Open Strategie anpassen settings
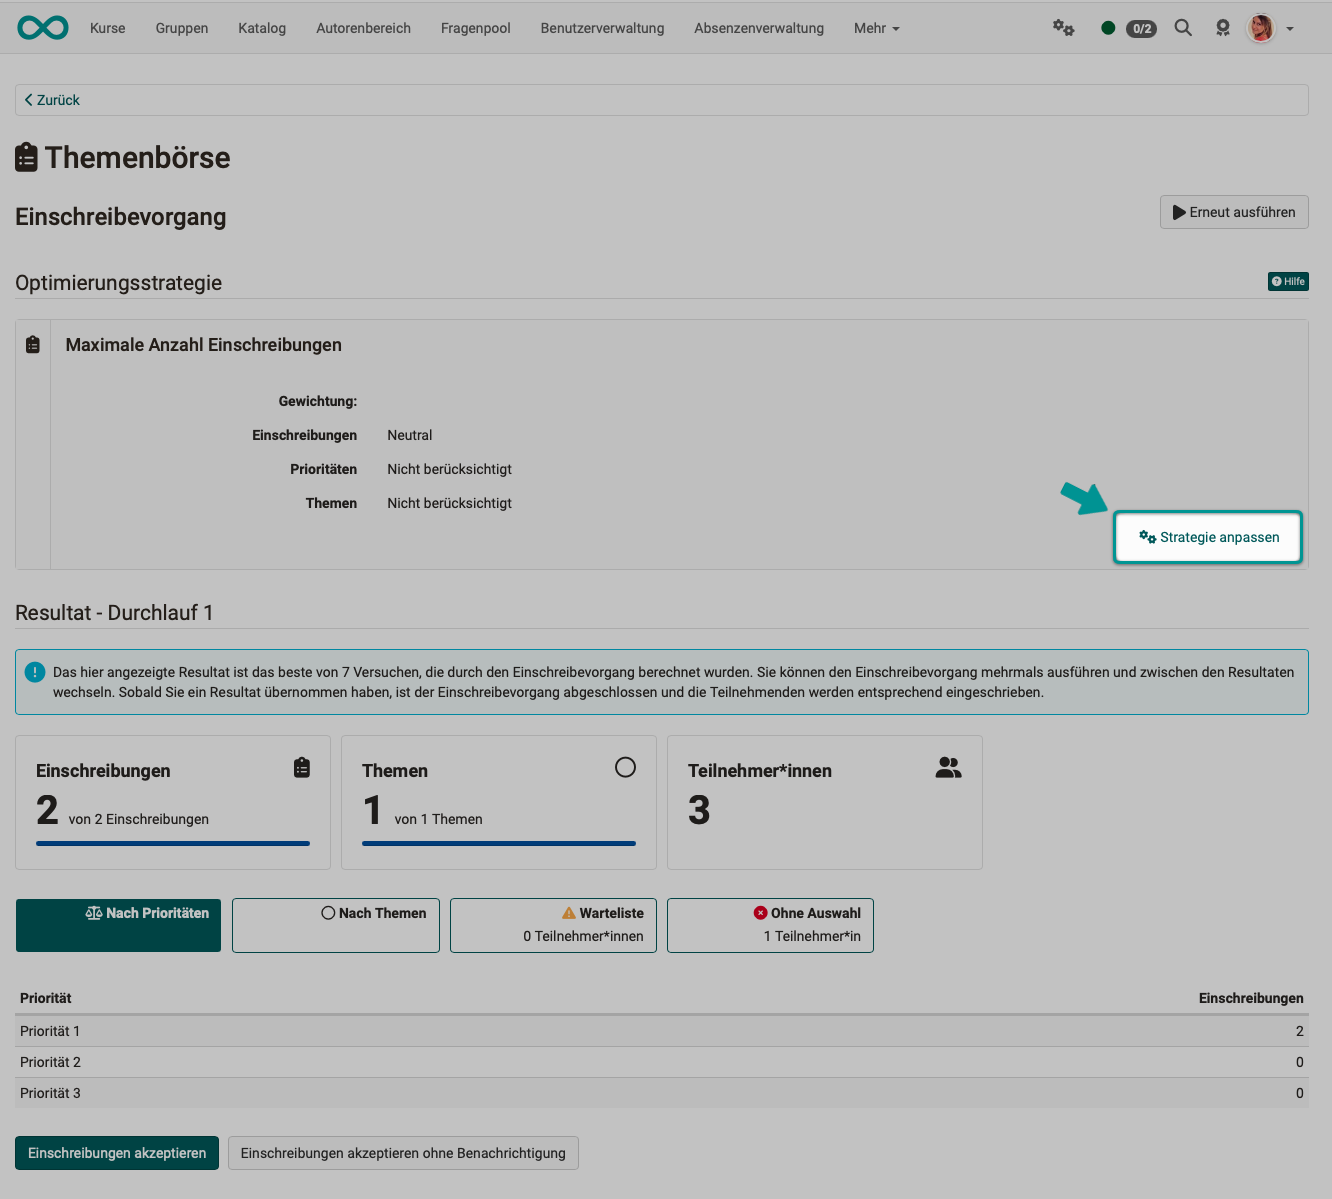 [x=1207, y=537]
